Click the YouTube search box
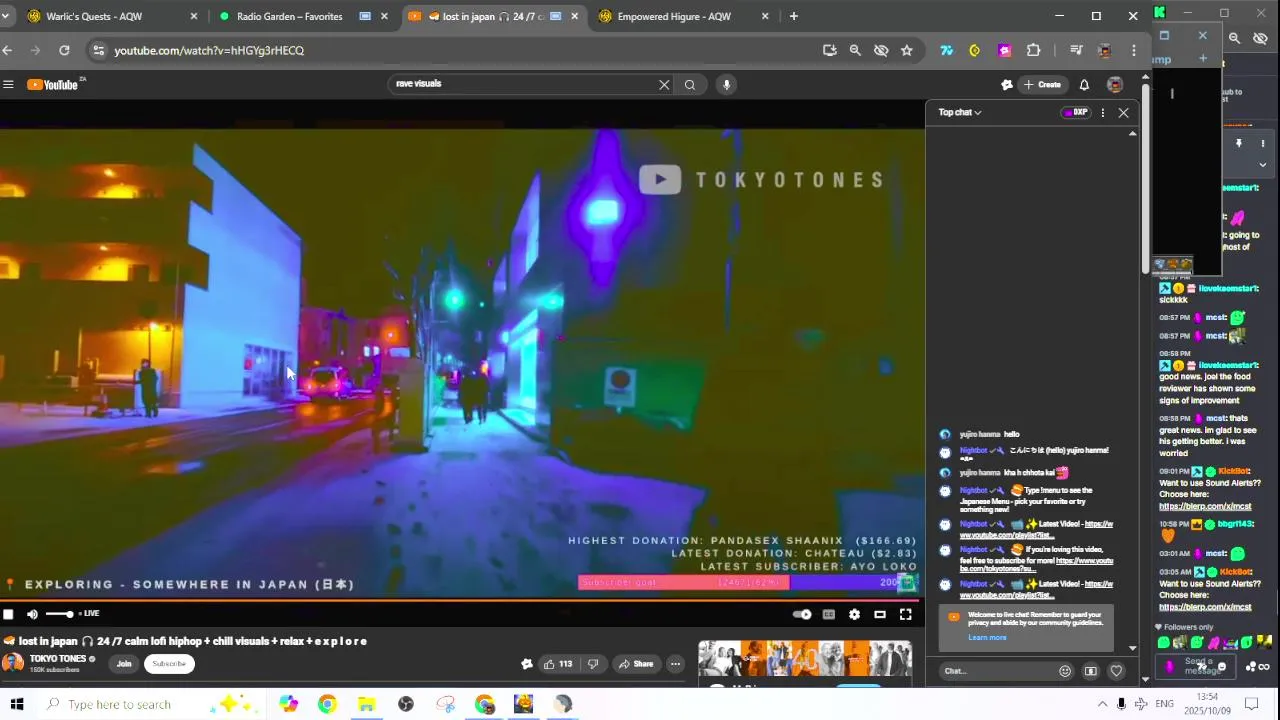 [520, 84]
